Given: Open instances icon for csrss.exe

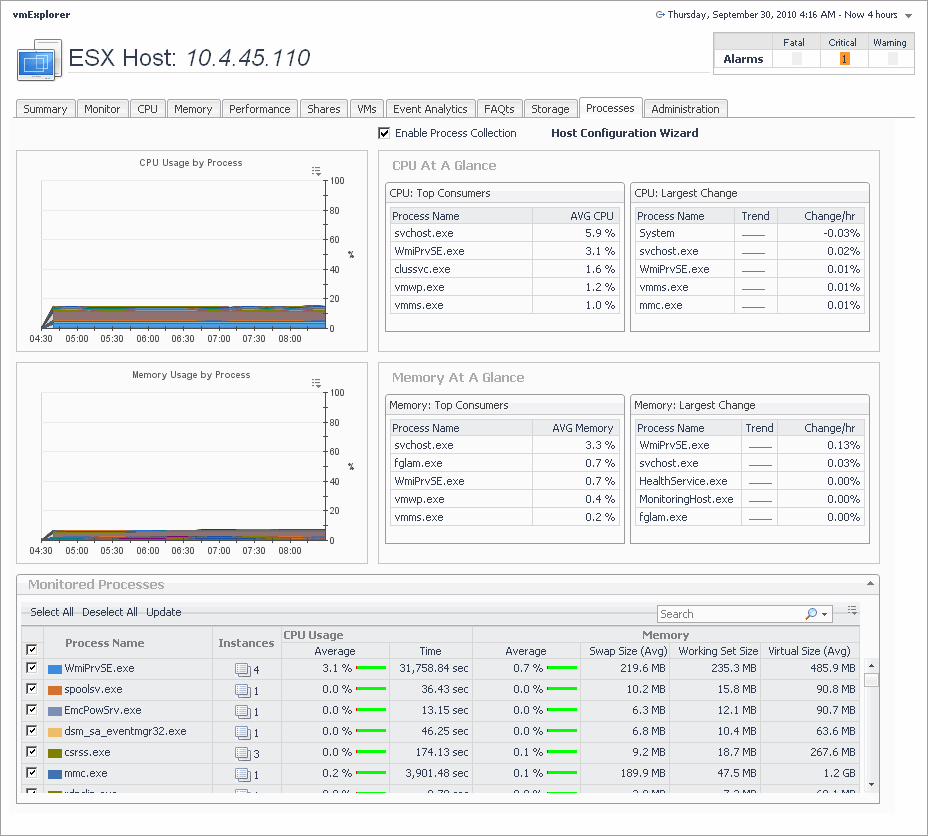Looking at the screenshot, I should coord(241,753).
